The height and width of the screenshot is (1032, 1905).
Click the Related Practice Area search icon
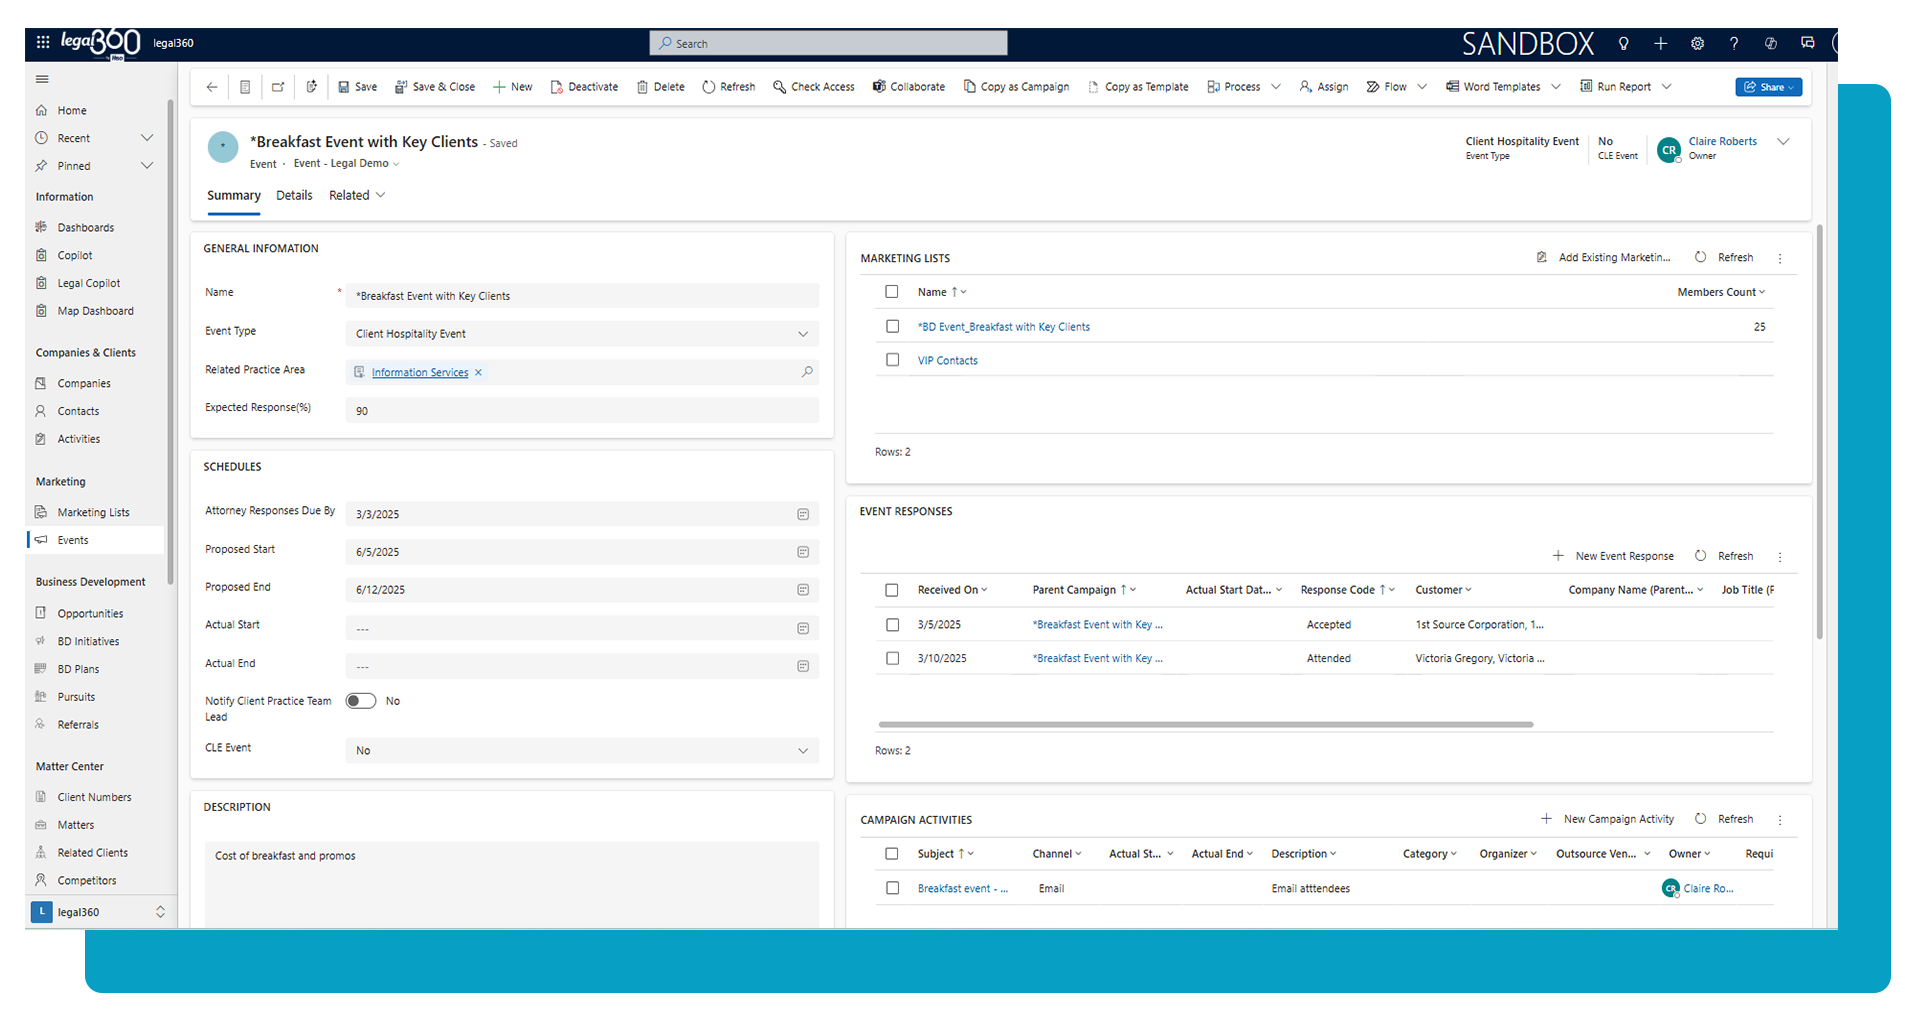(x=807, y=372)
